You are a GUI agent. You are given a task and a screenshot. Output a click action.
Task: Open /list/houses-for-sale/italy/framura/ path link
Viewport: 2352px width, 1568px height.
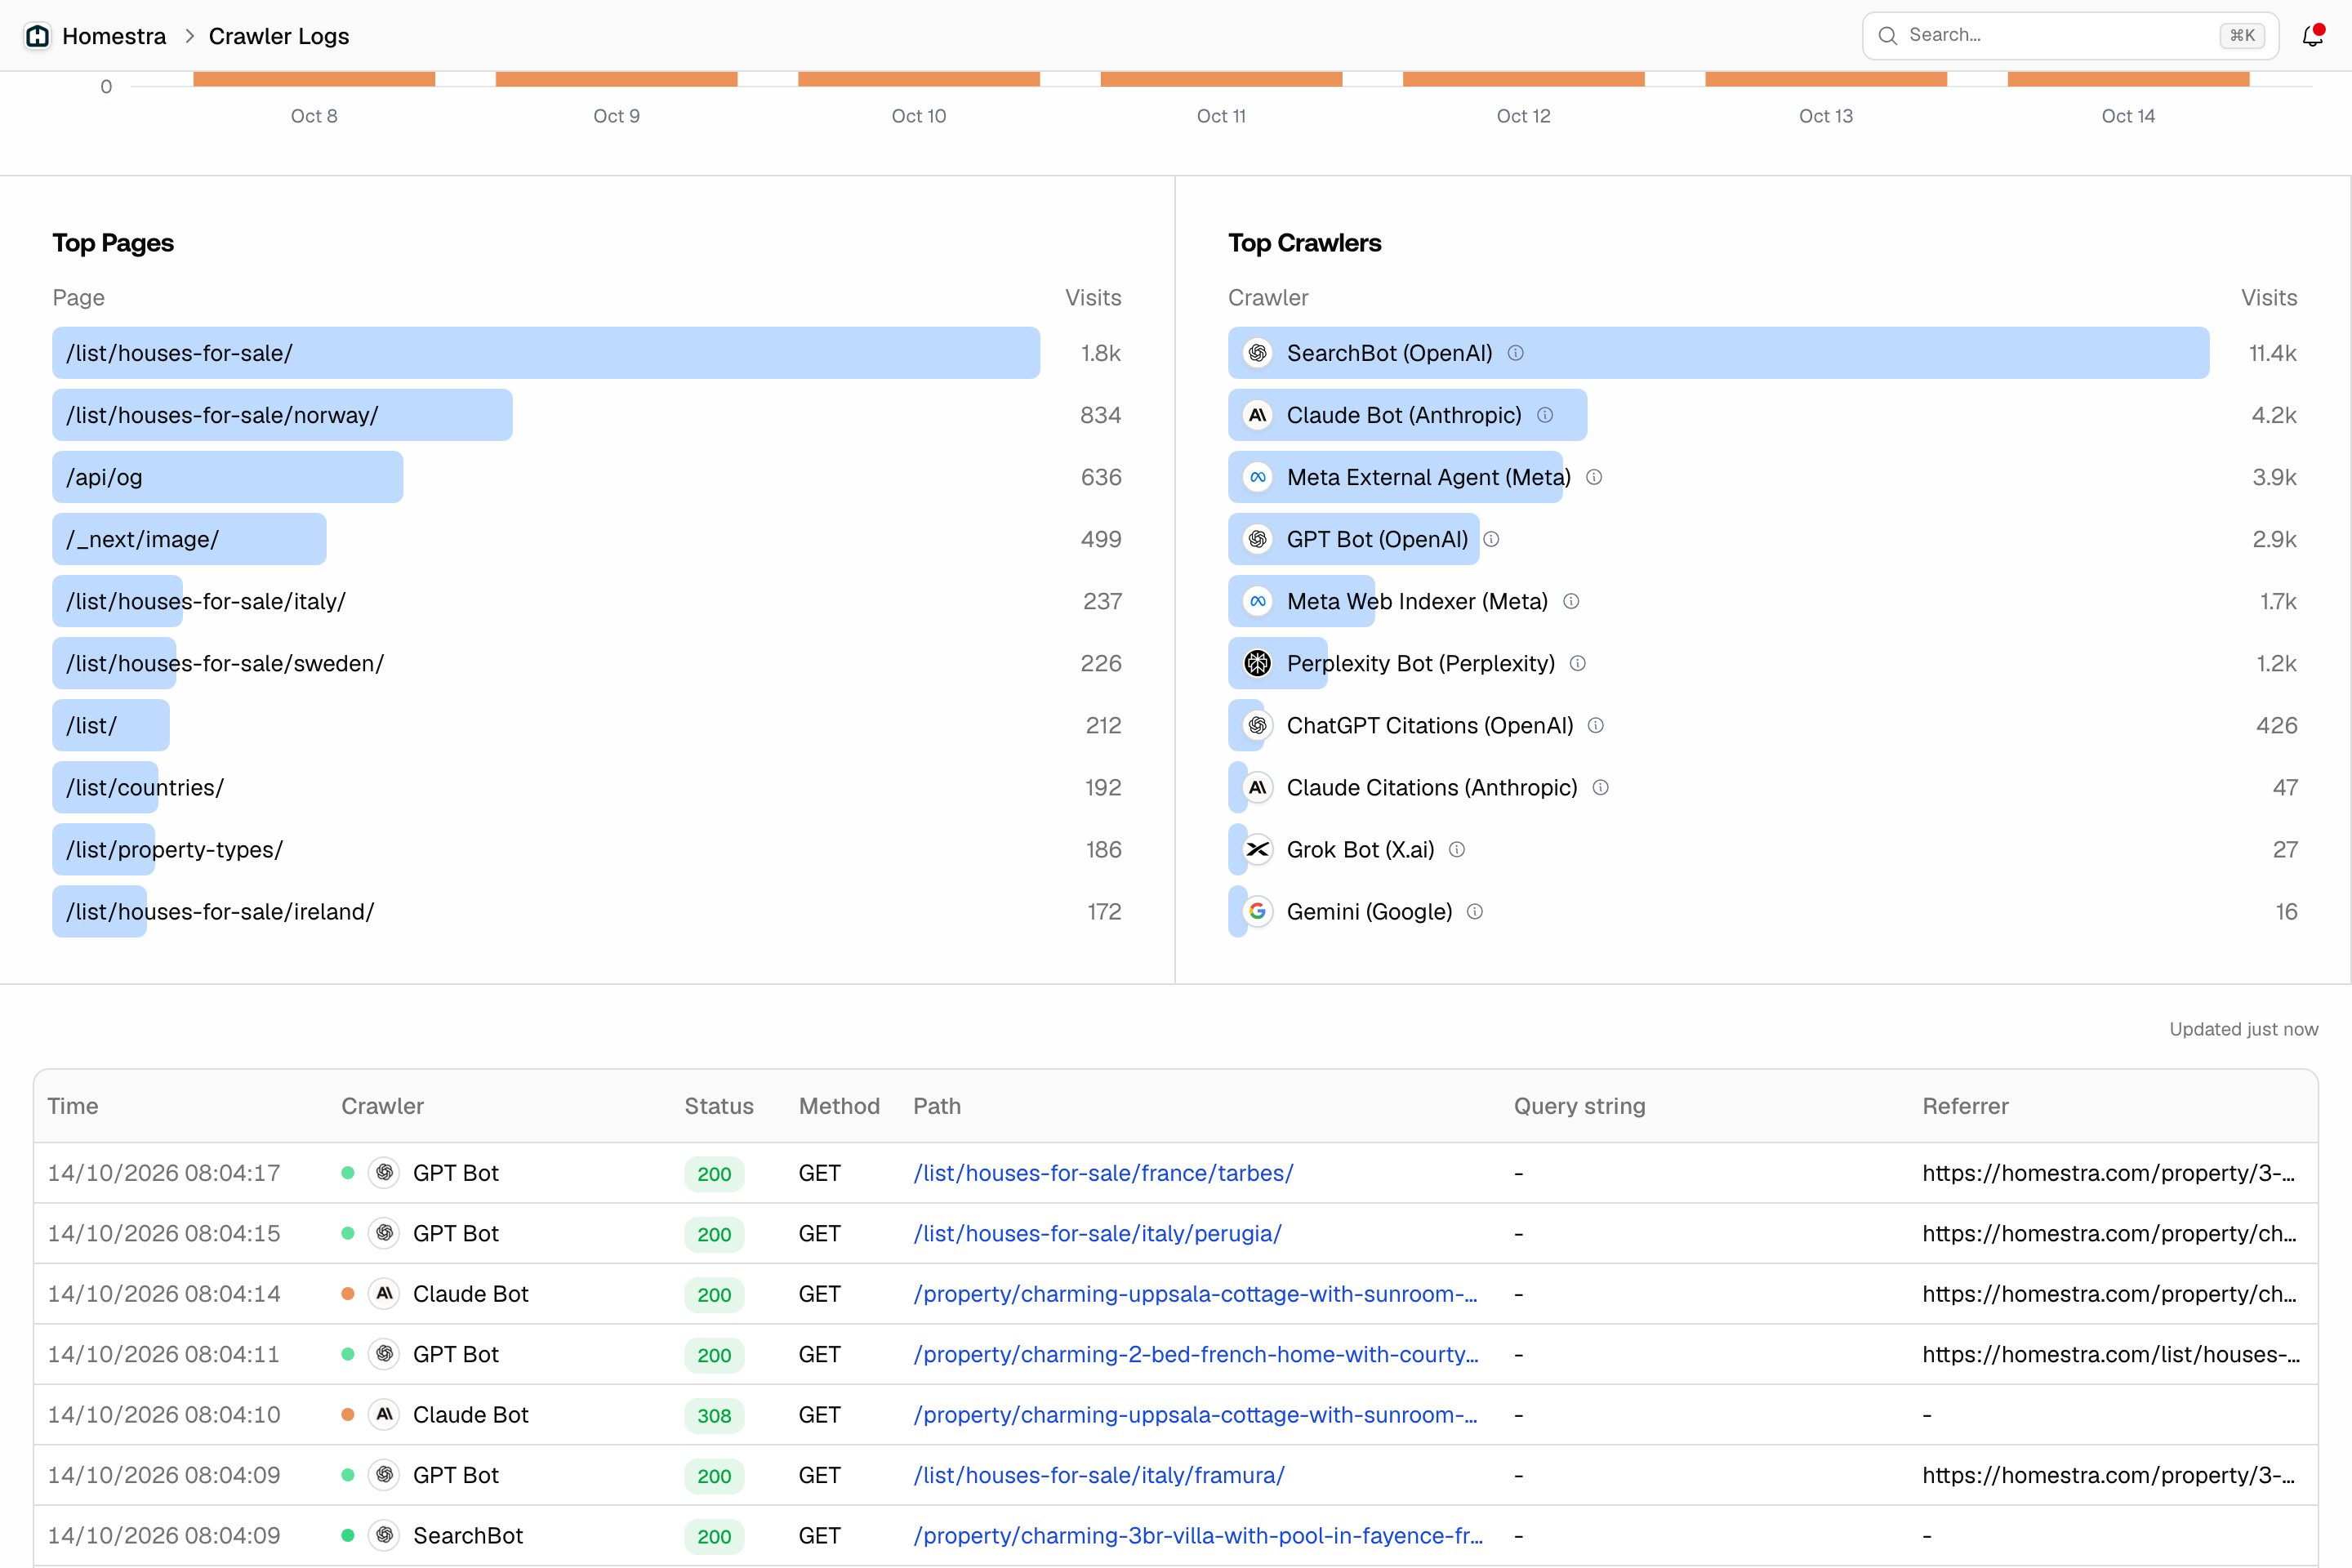click(x=1099, y=1475)
